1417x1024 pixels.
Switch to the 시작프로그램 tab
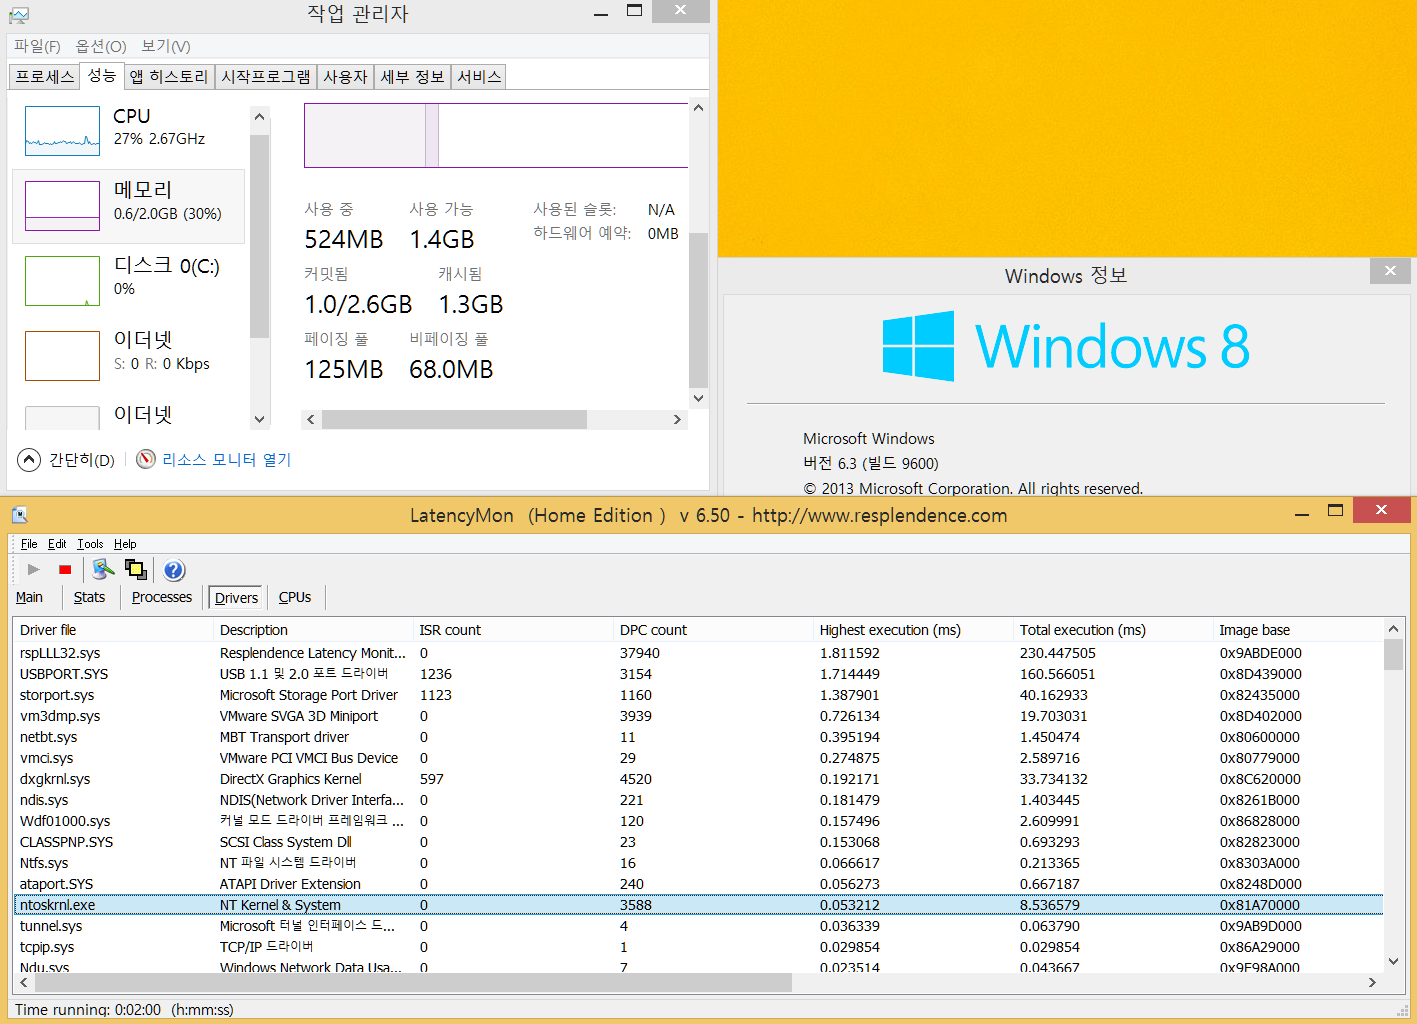coord(266,77)
